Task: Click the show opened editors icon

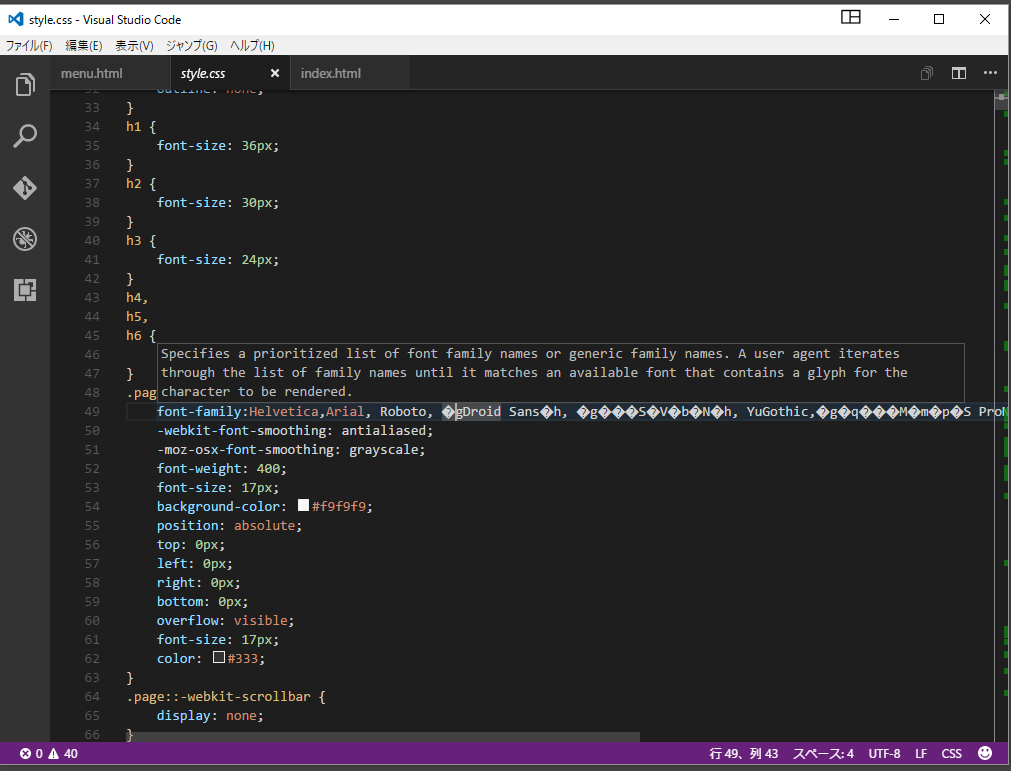Action: coord(927,73)
